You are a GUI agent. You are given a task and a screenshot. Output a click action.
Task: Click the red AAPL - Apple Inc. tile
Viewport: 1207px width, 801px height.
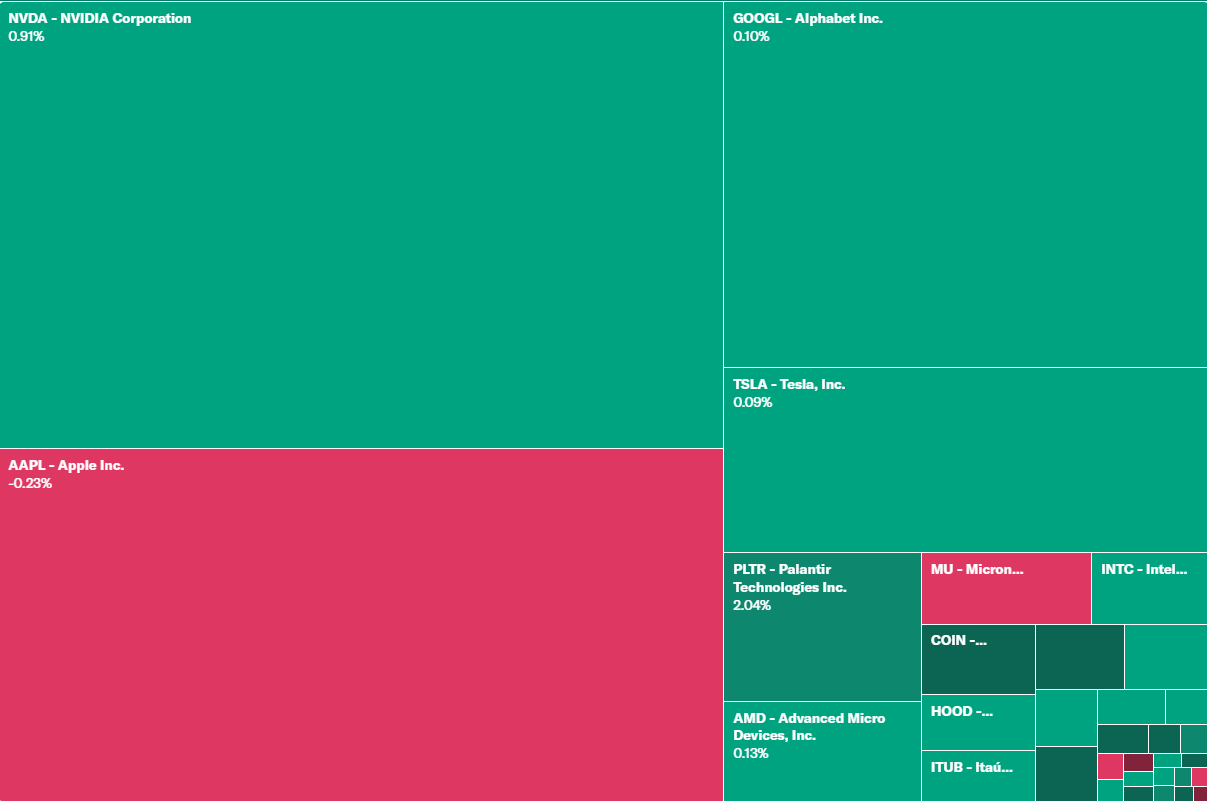(361, 625)
